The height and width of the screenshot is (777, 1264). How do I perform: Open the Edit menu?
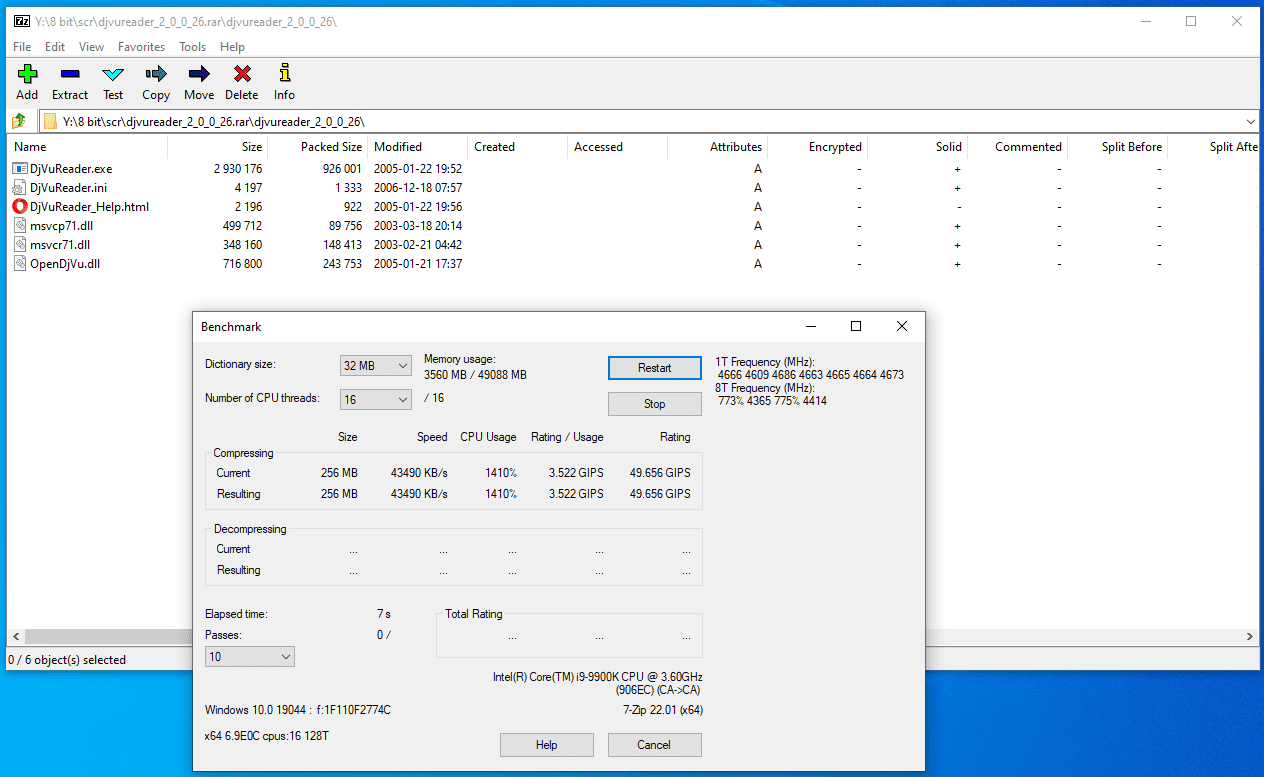click(x=55, y=47)
